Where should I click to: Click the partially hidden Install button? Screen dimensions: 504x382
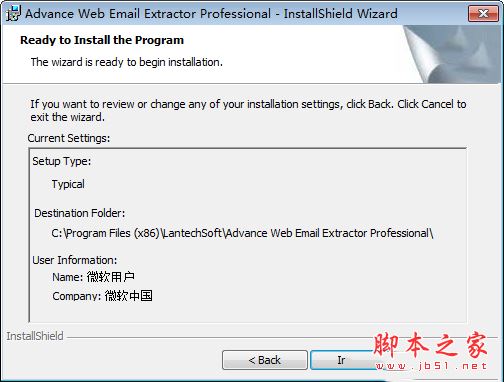click(343, 360)
